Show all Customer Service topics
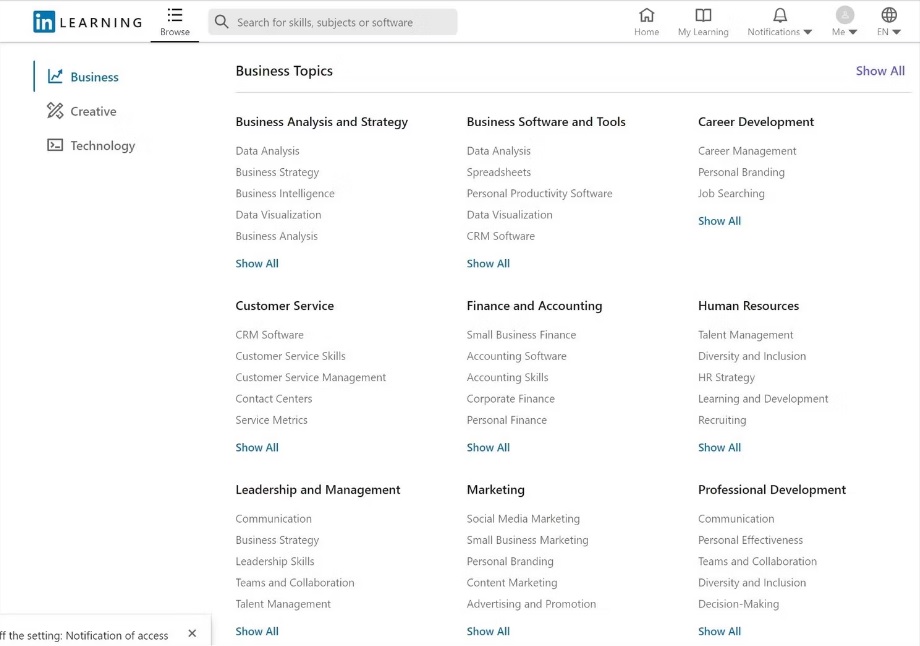Image resolution: width=920 pixels, height=646 pixels. pos(257,447)
